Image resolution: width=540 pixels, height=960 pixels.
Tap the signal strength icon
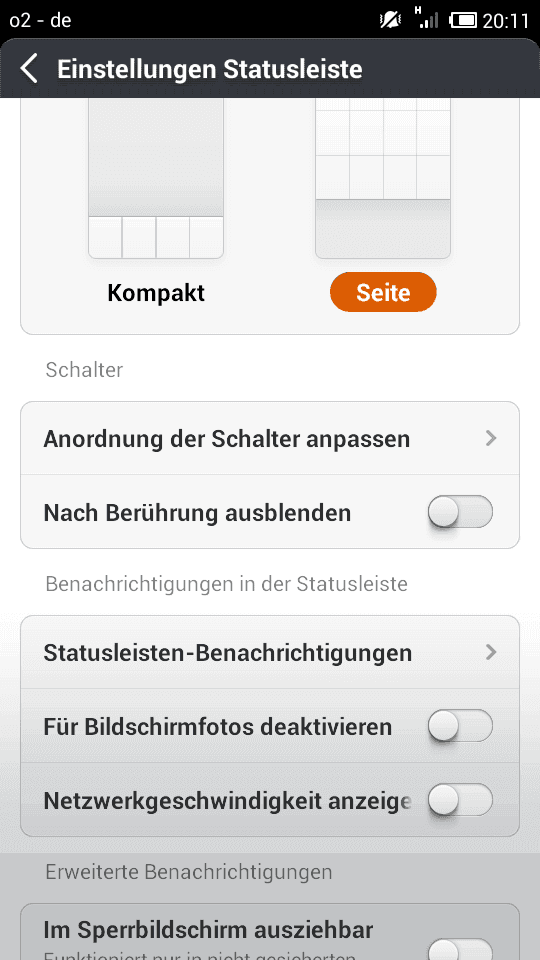426,18
